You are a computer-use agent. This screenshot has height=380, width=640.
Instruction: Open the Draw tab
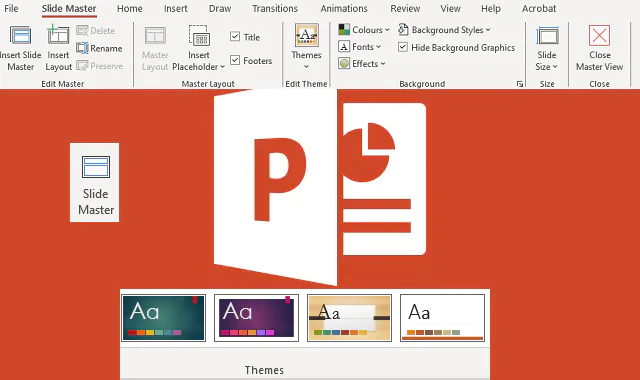(x=220, y=9)
